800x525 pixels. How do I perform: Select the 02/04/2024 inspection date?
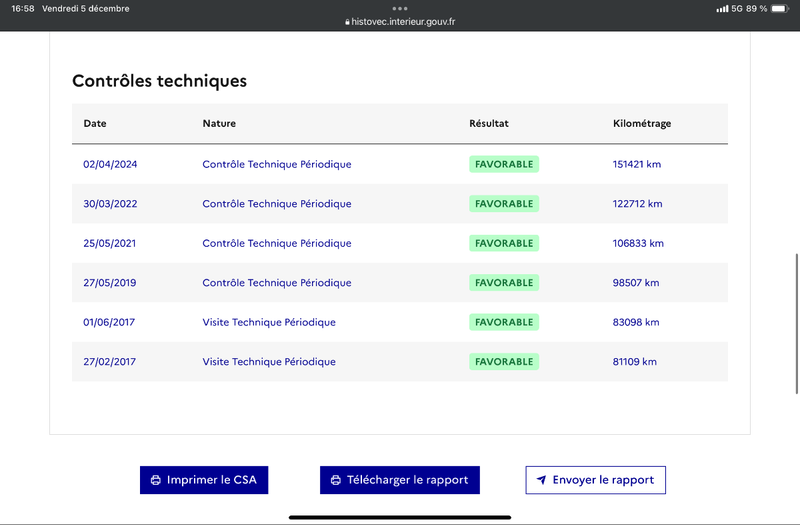click(110, 164)
